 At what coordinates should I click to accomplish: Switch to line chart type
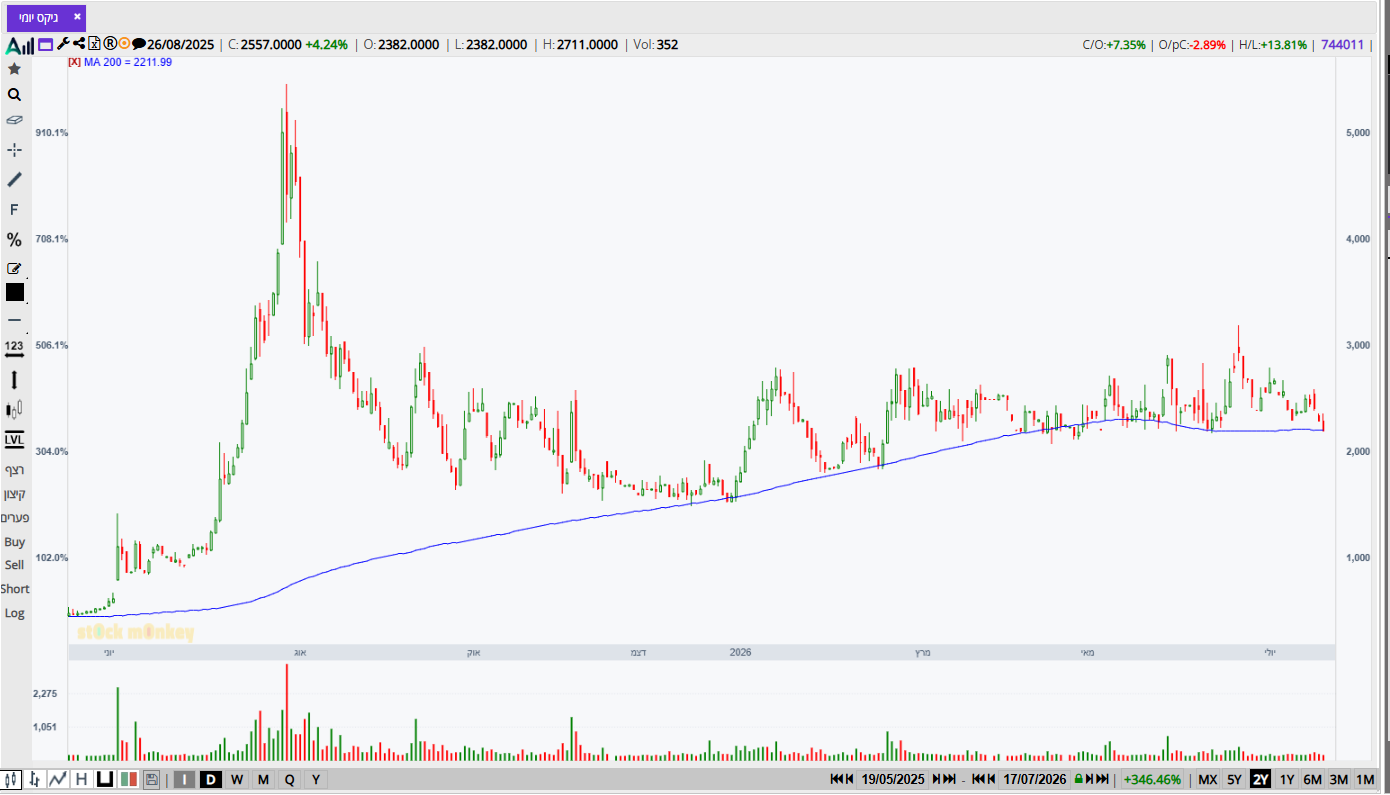pos(58,779)
